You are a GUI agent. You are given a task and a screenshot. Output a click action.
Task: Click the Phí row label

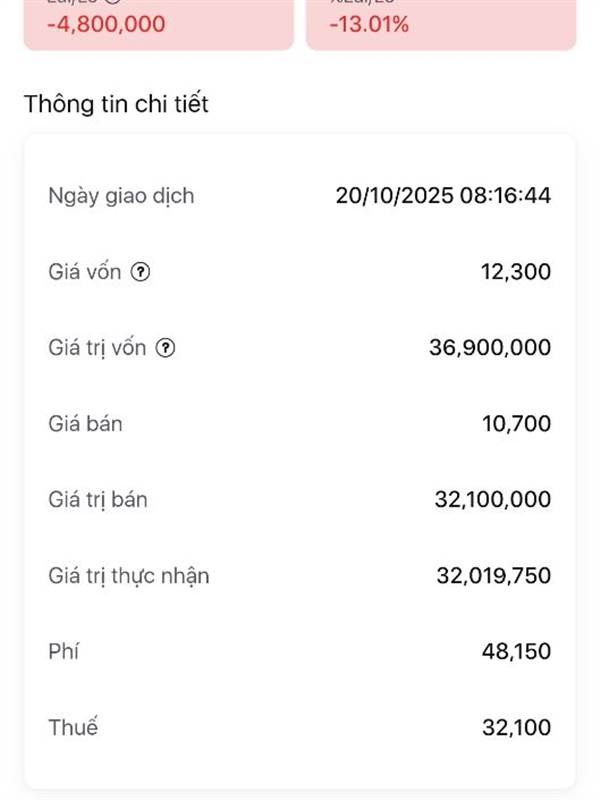(x=64, y=652)
